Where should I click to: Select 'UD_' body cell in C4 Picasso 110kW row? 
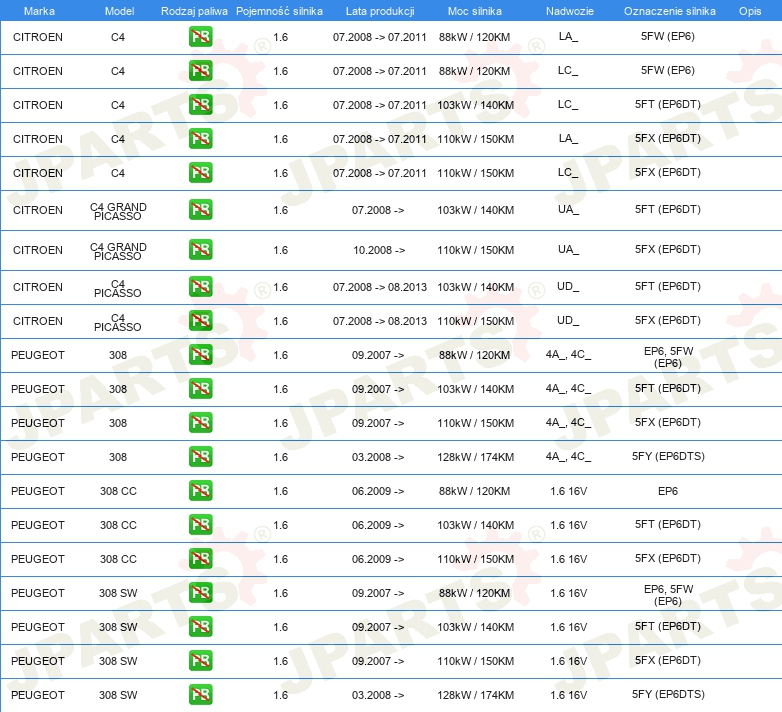[x=568, y=320]
